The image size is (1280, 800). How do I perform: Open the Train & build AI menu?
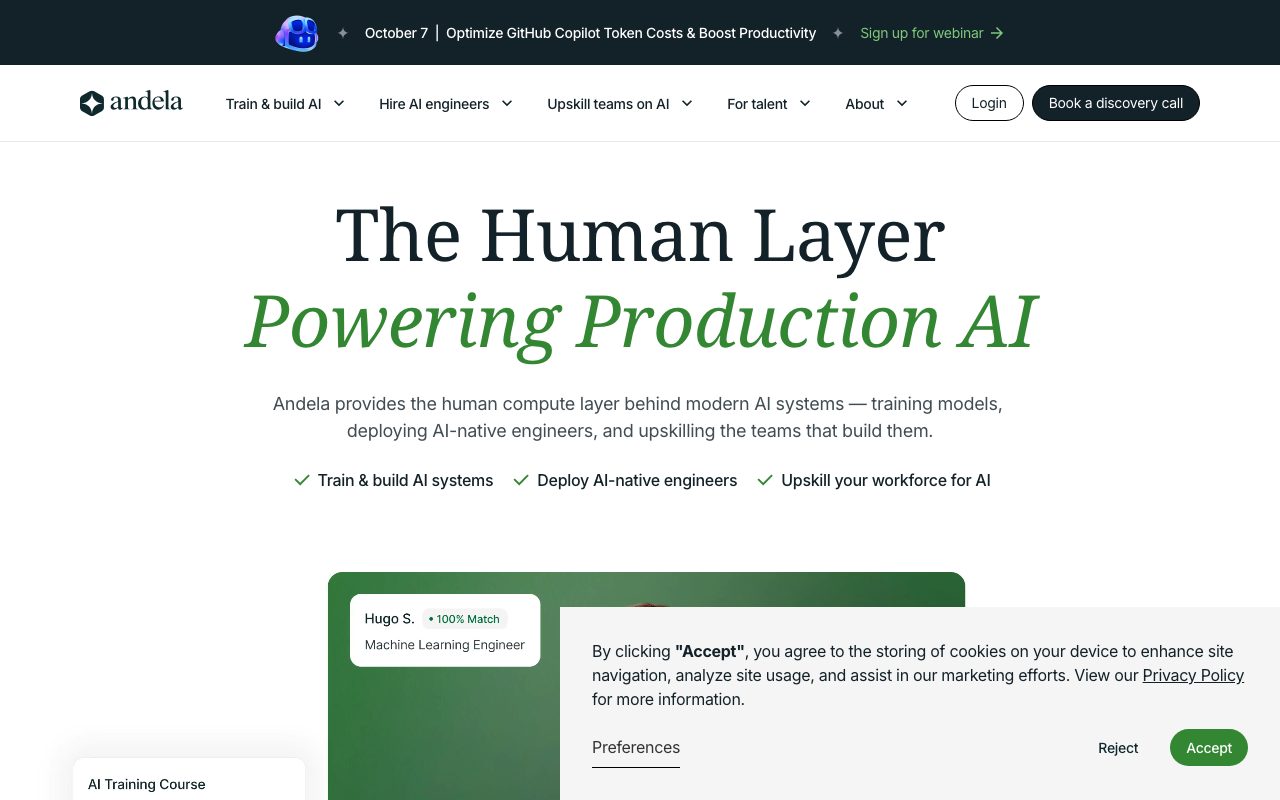coord(285,104)
